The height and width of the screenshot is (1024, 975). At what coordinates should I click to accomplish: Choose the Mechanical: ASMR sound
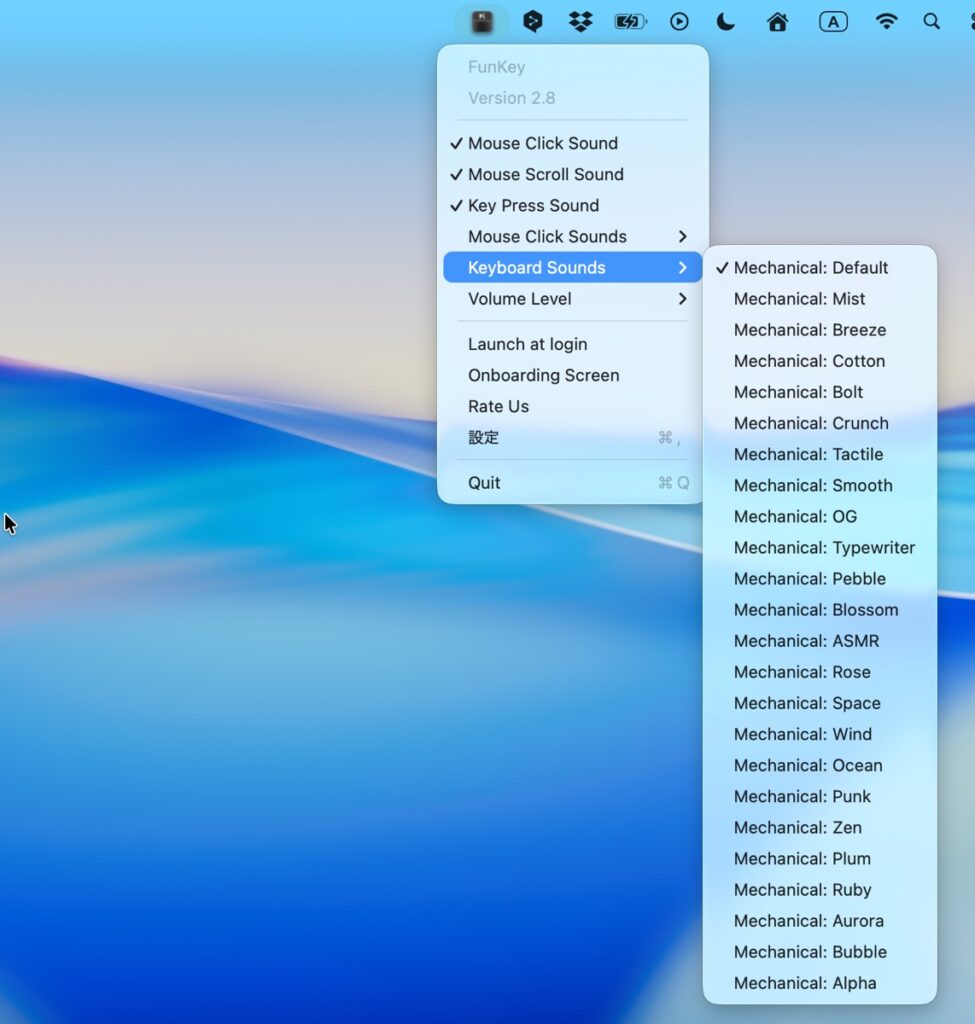pyautogui.click(x=806, y=641)
